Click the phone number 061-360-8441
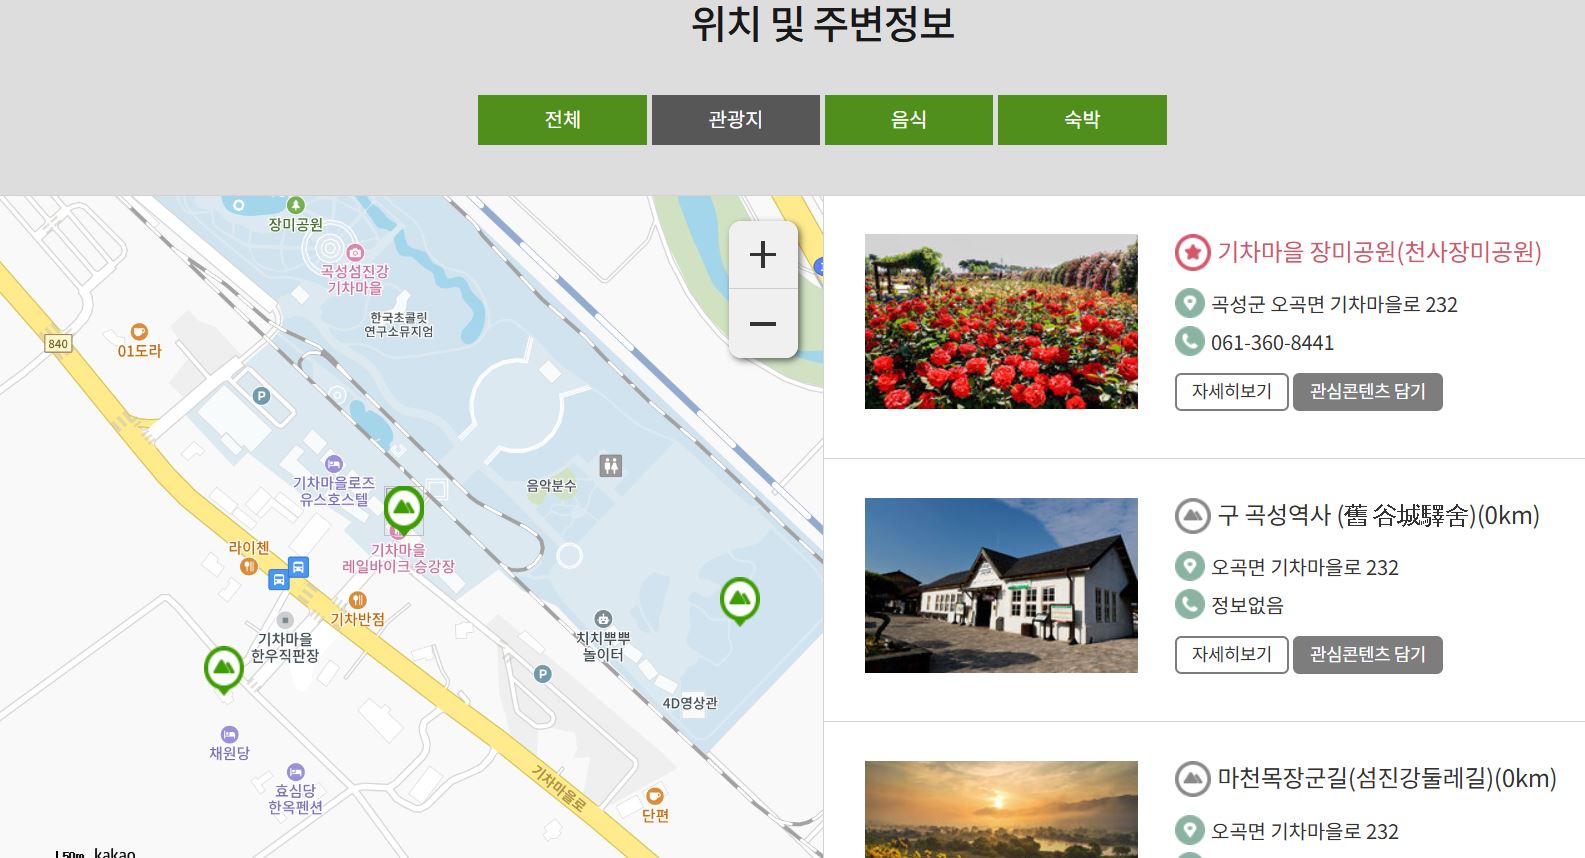 pos(1272,343)
